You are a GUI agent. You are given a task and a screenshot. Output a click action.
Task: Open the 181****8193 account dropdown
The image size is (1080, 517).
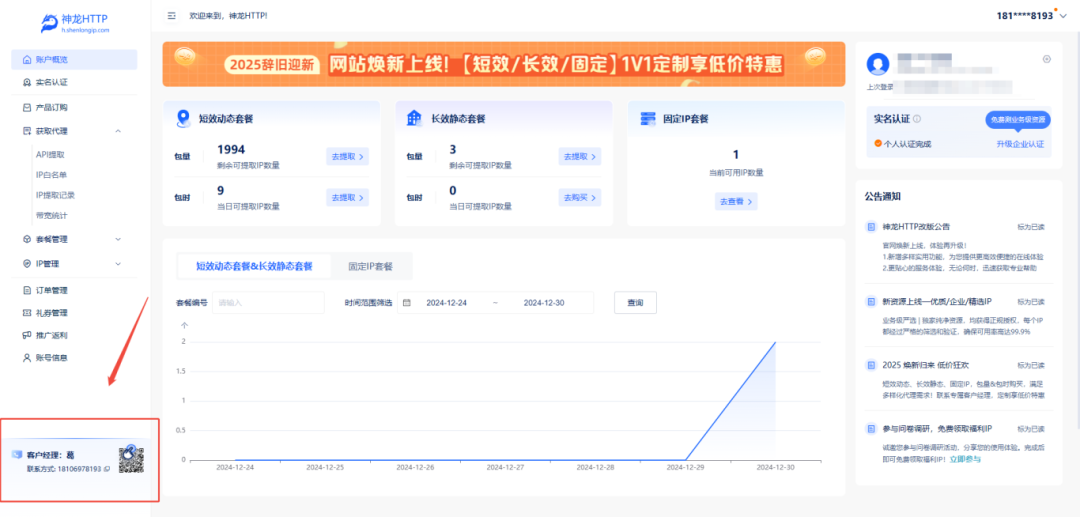pos(1033,15)
